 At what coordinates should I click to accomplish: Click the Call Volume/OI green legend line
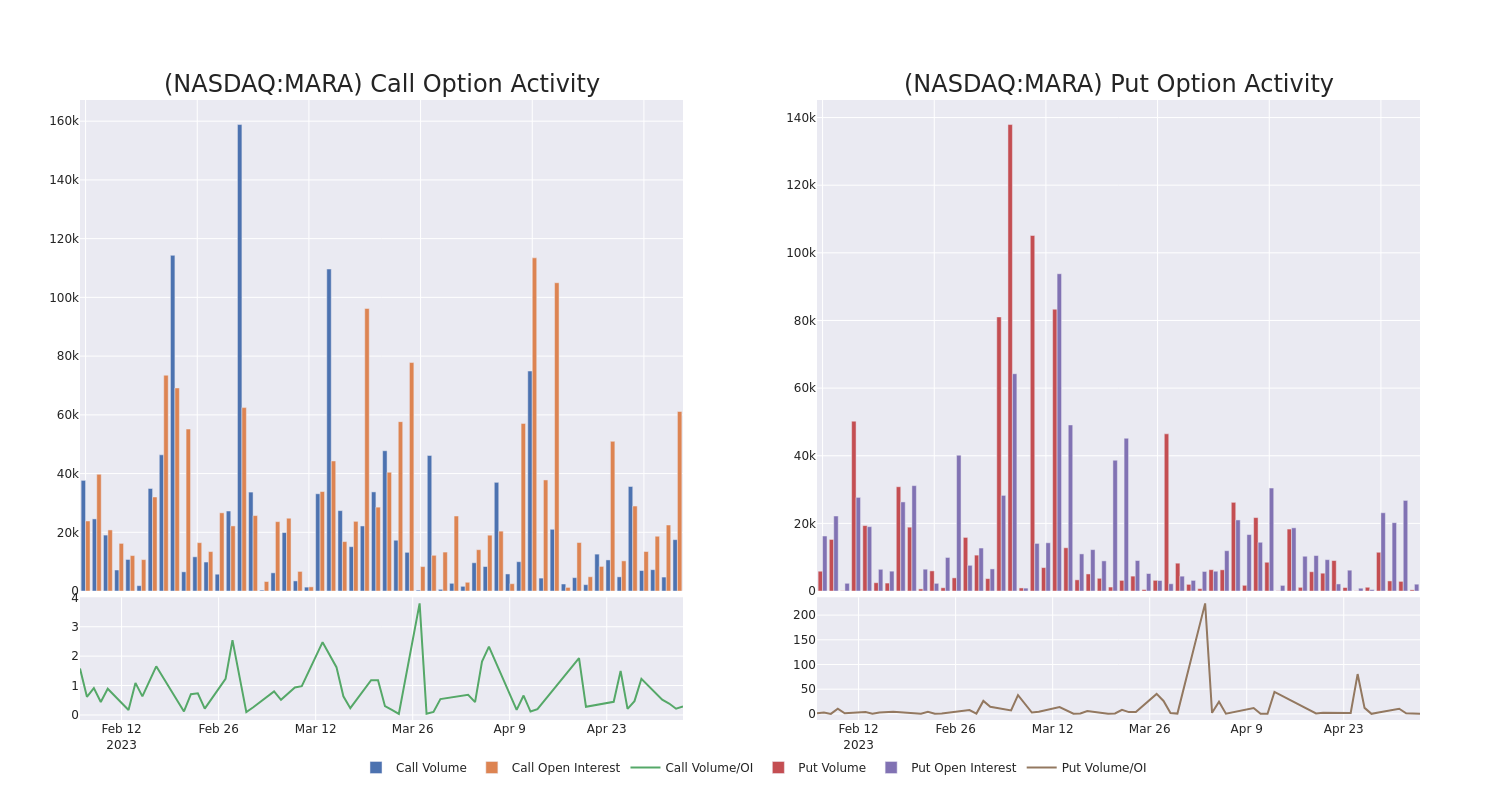(x=645, y=768)
